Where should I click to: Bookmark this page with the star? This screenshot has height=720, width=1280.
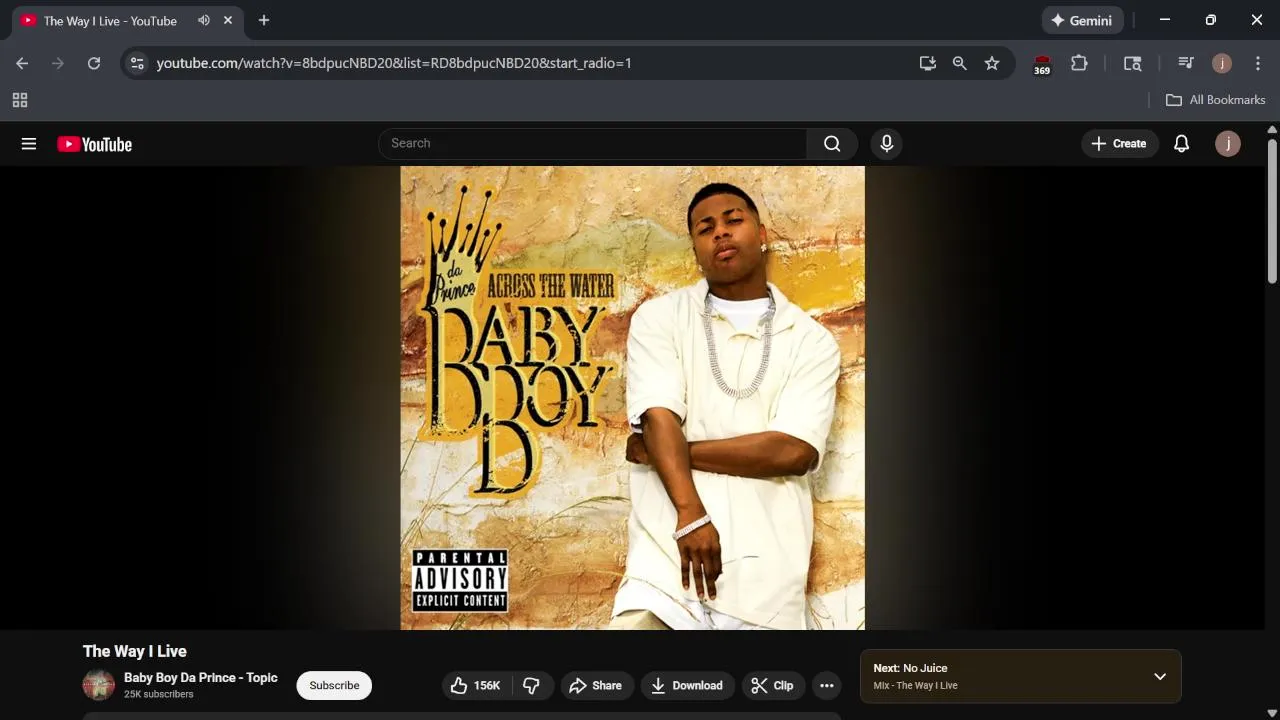(x=992, y=63)
